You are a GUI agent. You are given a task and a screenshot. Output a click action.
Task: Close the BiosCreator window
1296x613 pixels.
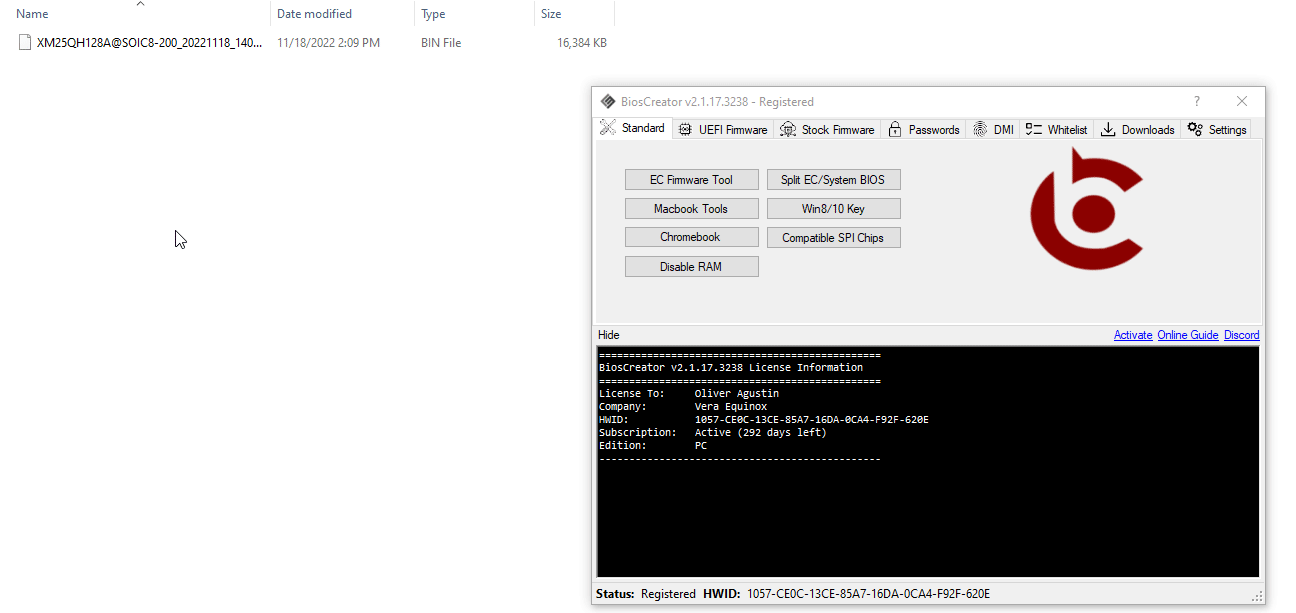(x=1242, y=101)
